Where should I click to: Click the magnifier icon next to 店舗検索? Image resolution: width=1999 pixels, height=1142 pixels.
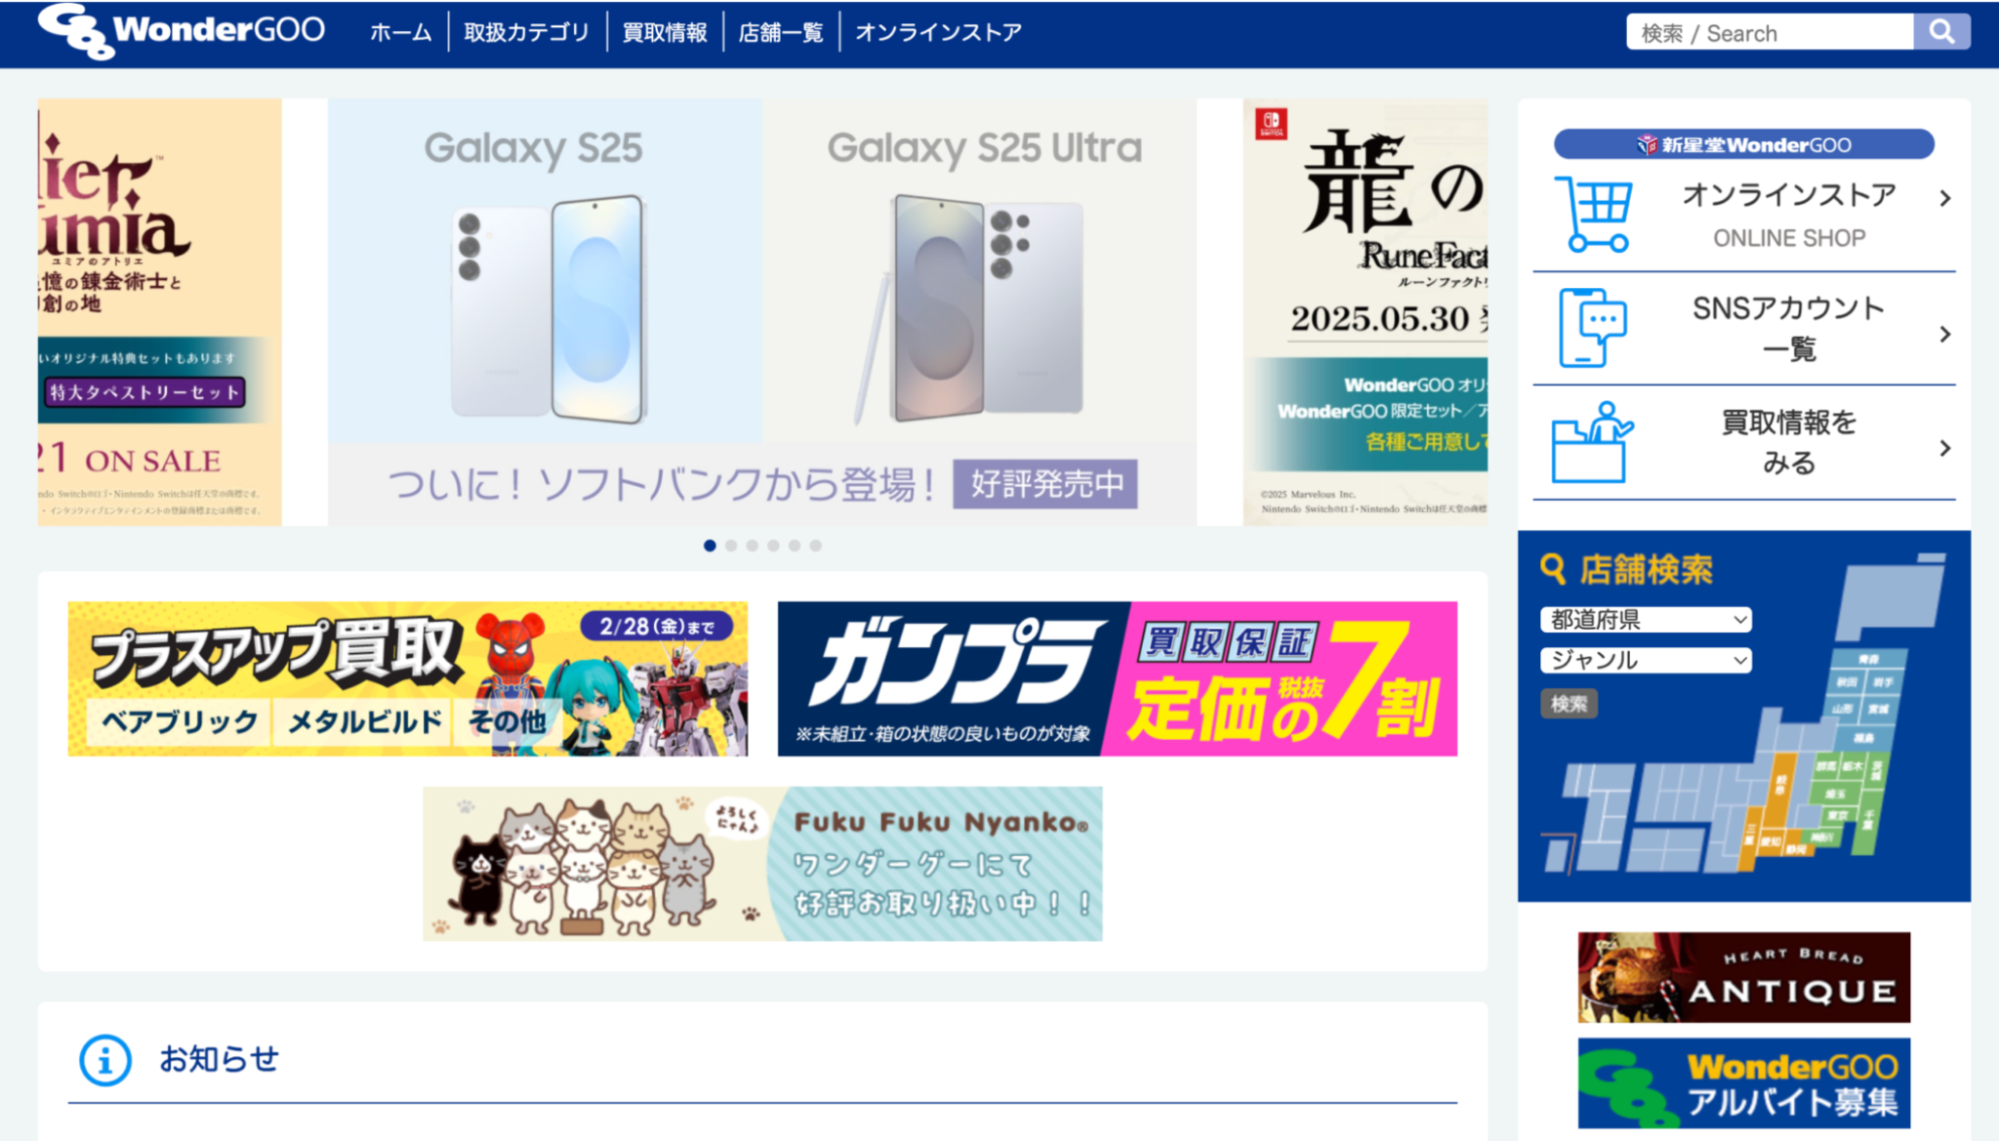[1552, 569]
